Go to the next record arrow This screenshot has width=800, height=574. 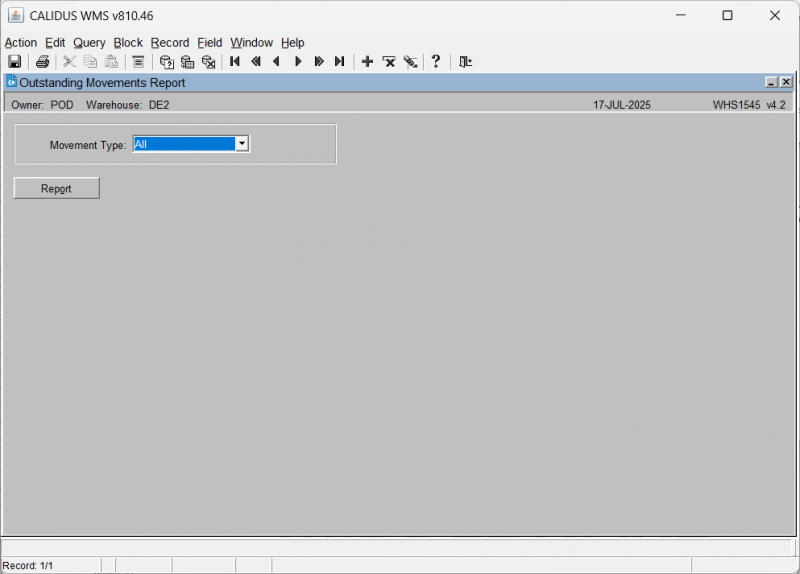(x=298, y=62)
